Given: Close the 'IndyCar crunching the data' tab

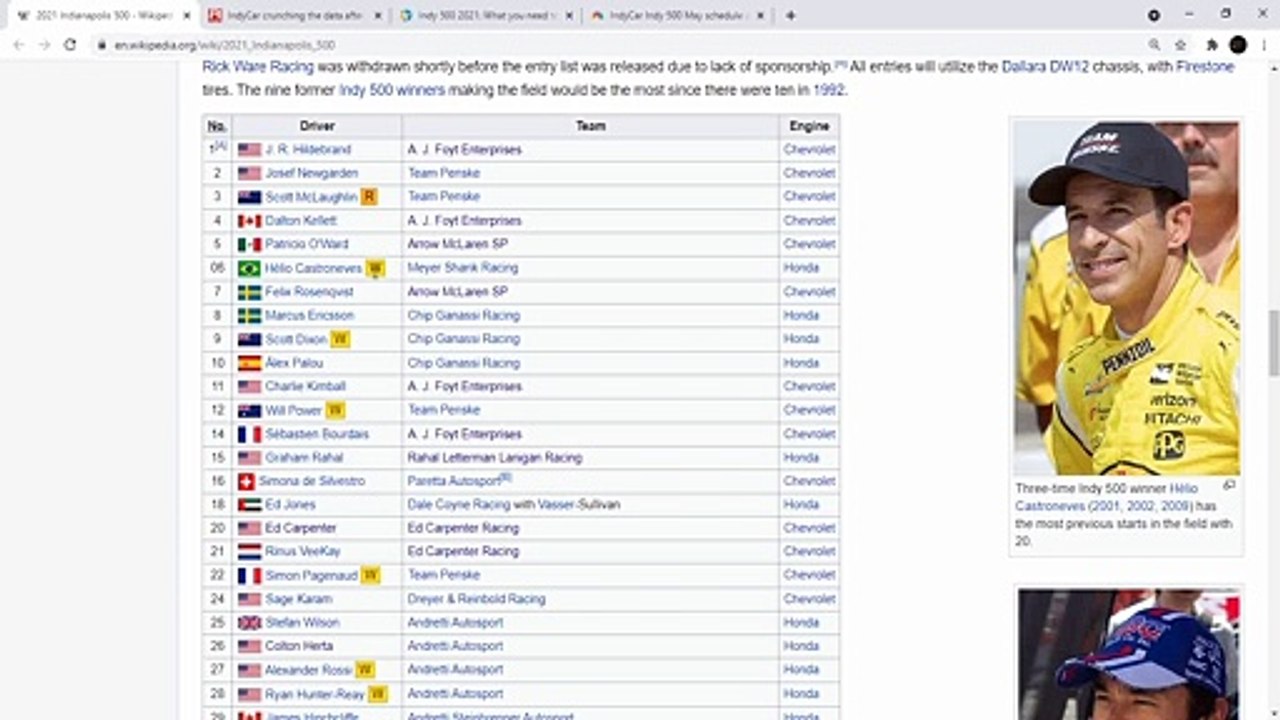Looking at the screenshot, I should tap(378, 16).
